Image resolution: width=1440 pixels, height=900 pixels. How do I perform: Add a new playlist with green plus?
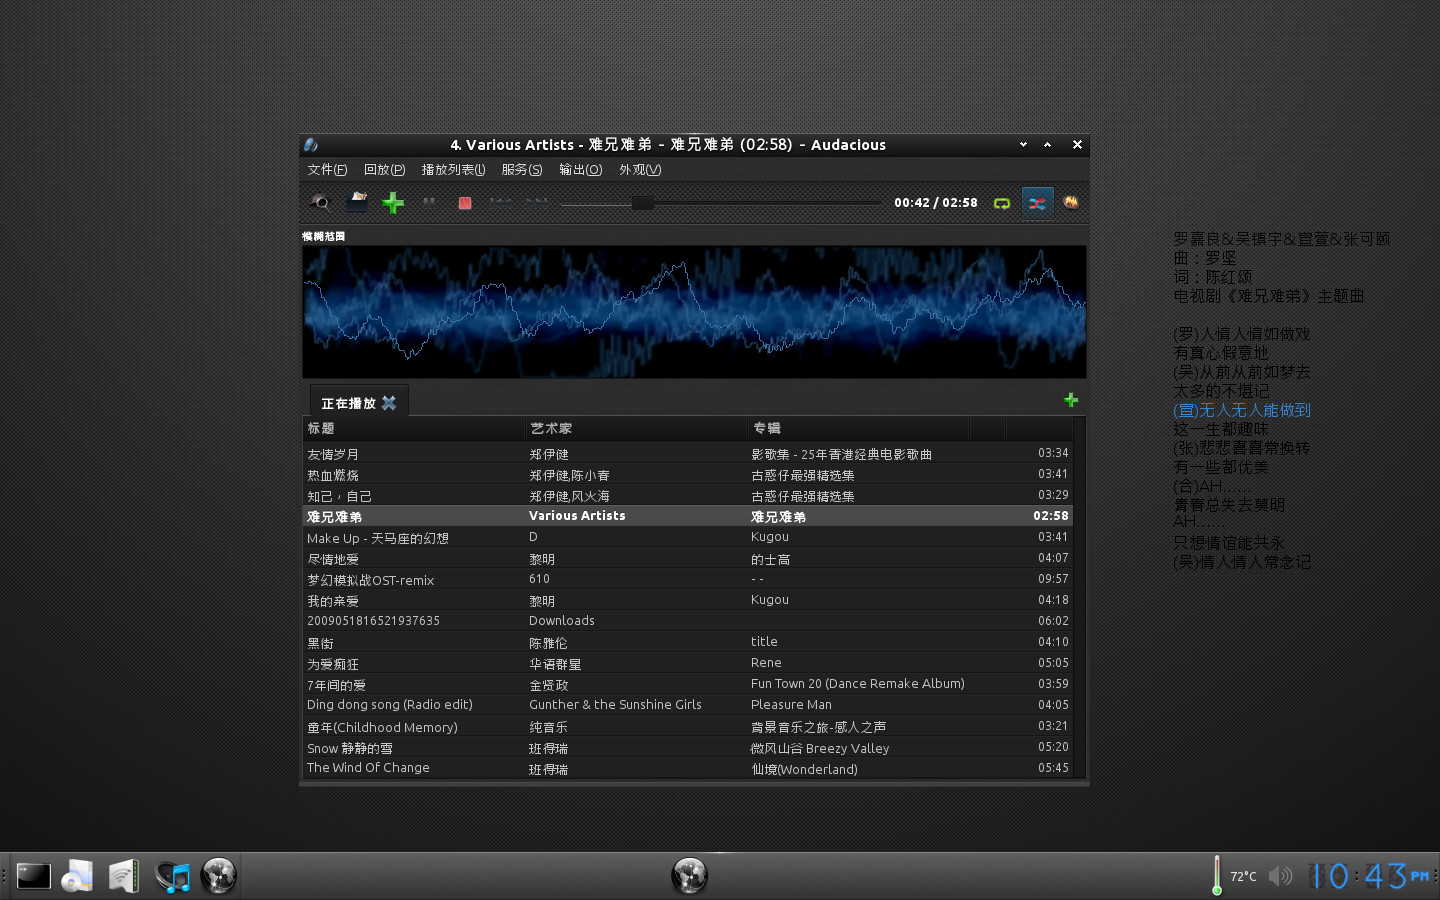[1071, 400]
